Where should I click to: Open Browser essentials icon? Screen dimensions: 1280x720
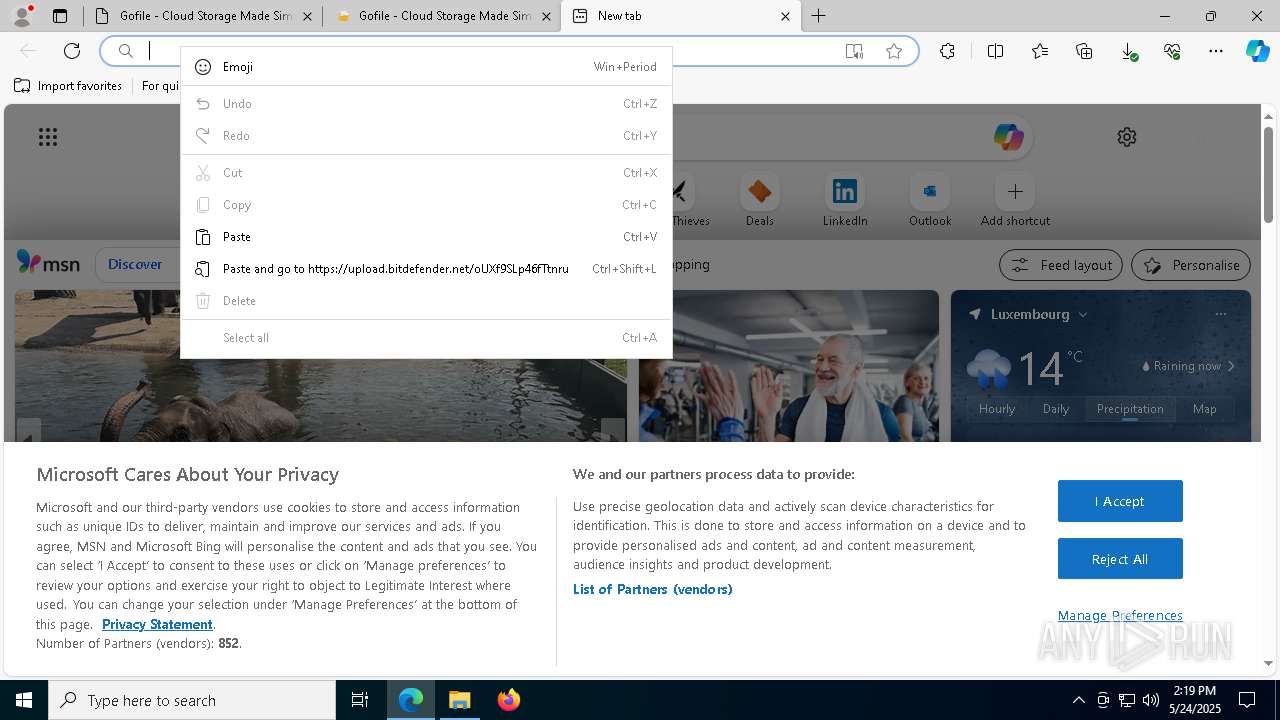(1172, 51)
